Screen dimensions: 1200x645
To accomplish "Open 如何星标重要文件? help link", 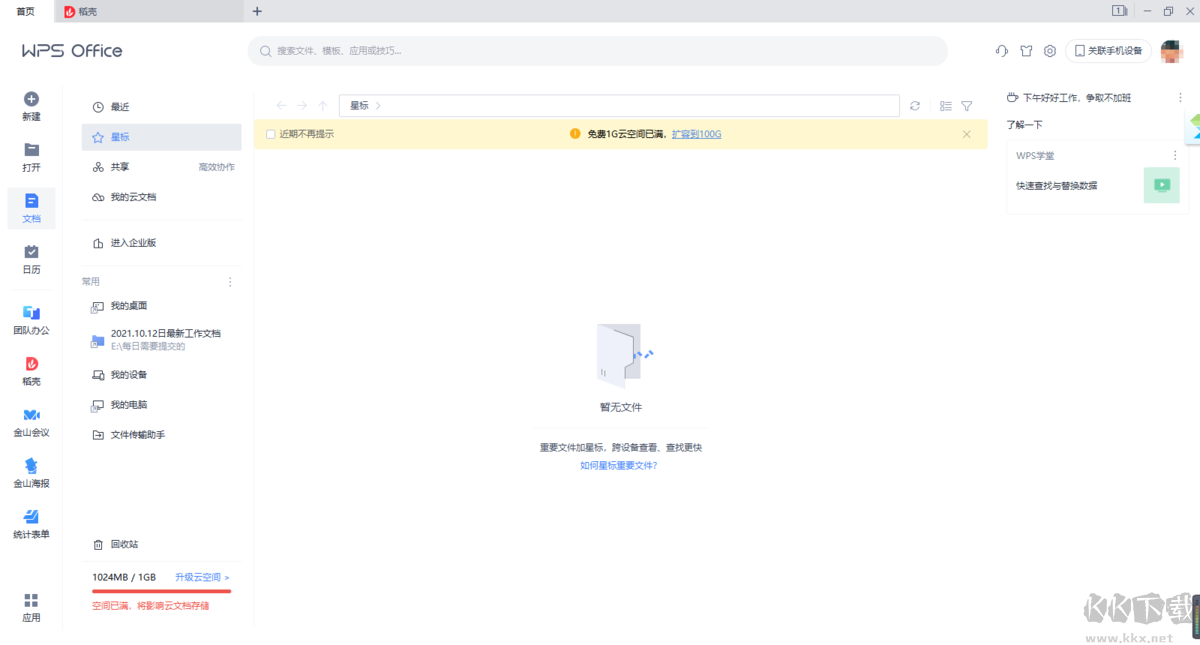I will 620,466.
